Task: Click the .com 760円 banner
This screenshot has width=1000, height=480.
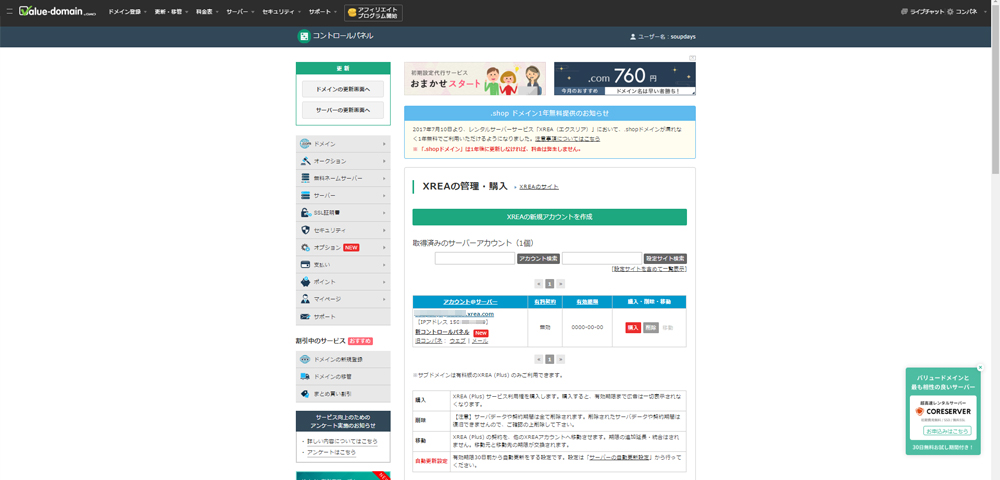Action: click(x=625, y=78)
